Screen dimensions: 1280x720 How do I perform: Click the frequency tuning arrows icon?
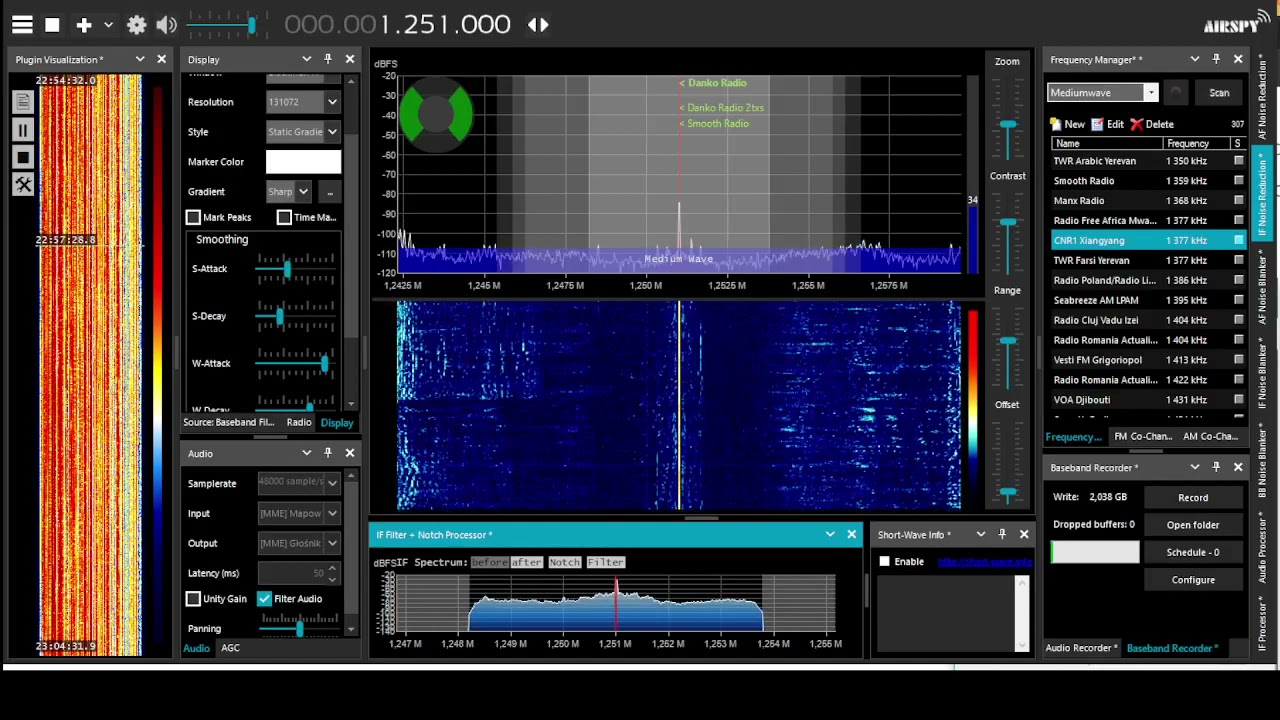click(x=538, y=25)
